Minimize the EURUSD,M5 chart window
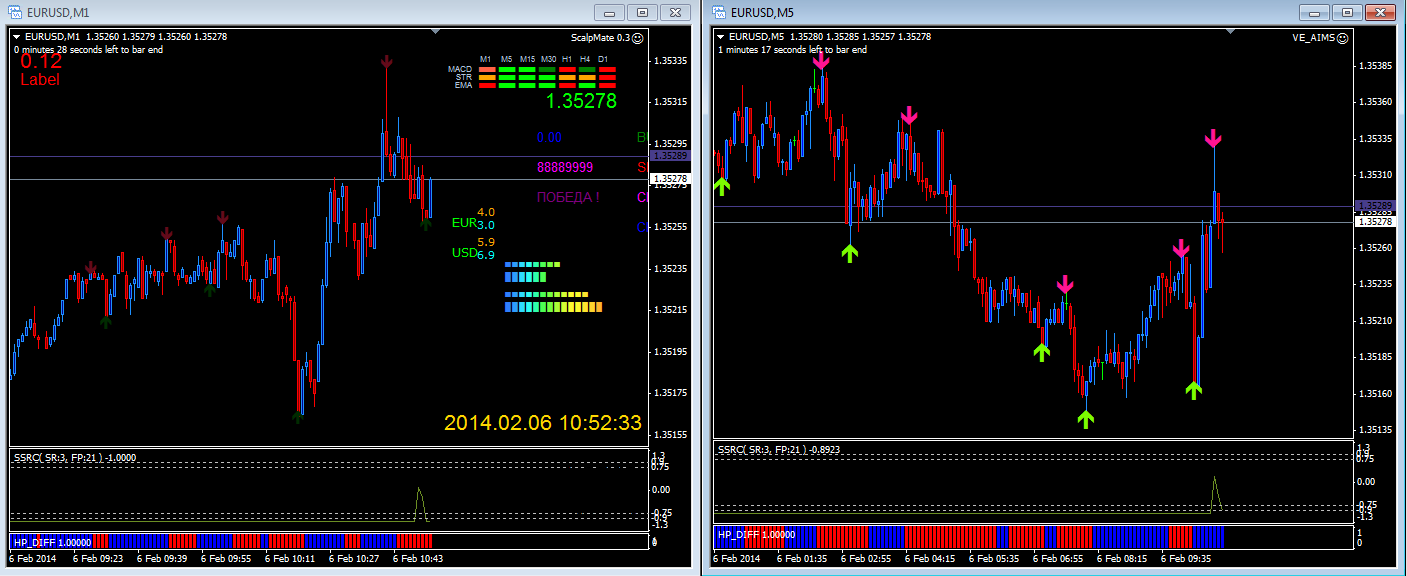This screenshot has height=576, width=1407. point(1314,13)
